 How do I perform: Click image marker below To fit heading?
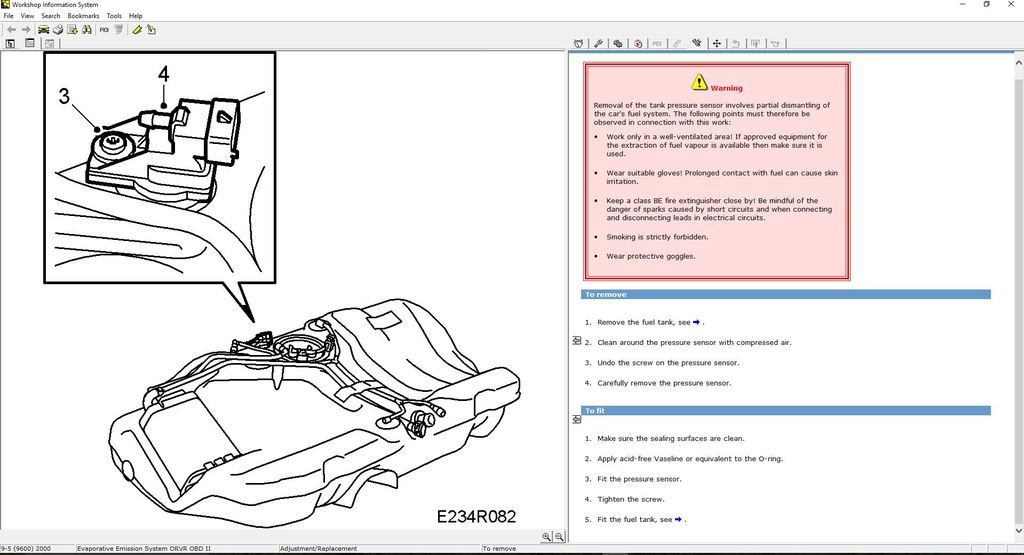pos(576,424)
